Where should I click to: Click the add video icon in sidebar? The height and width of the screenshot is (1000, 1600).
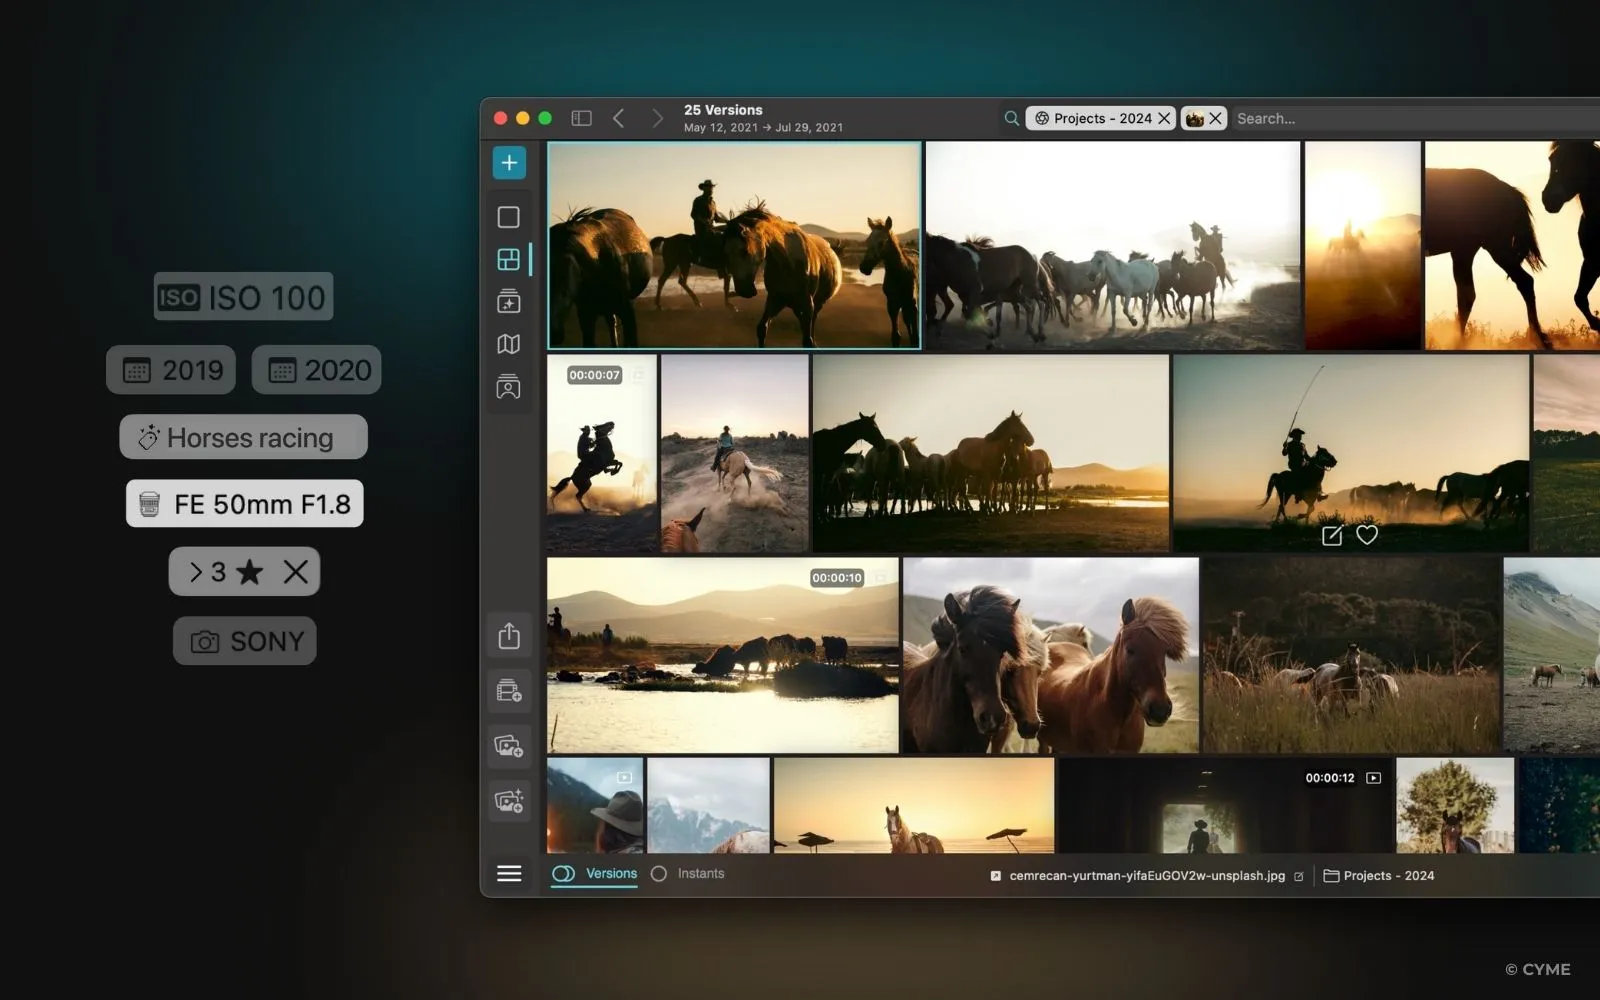tap(509, 690)
